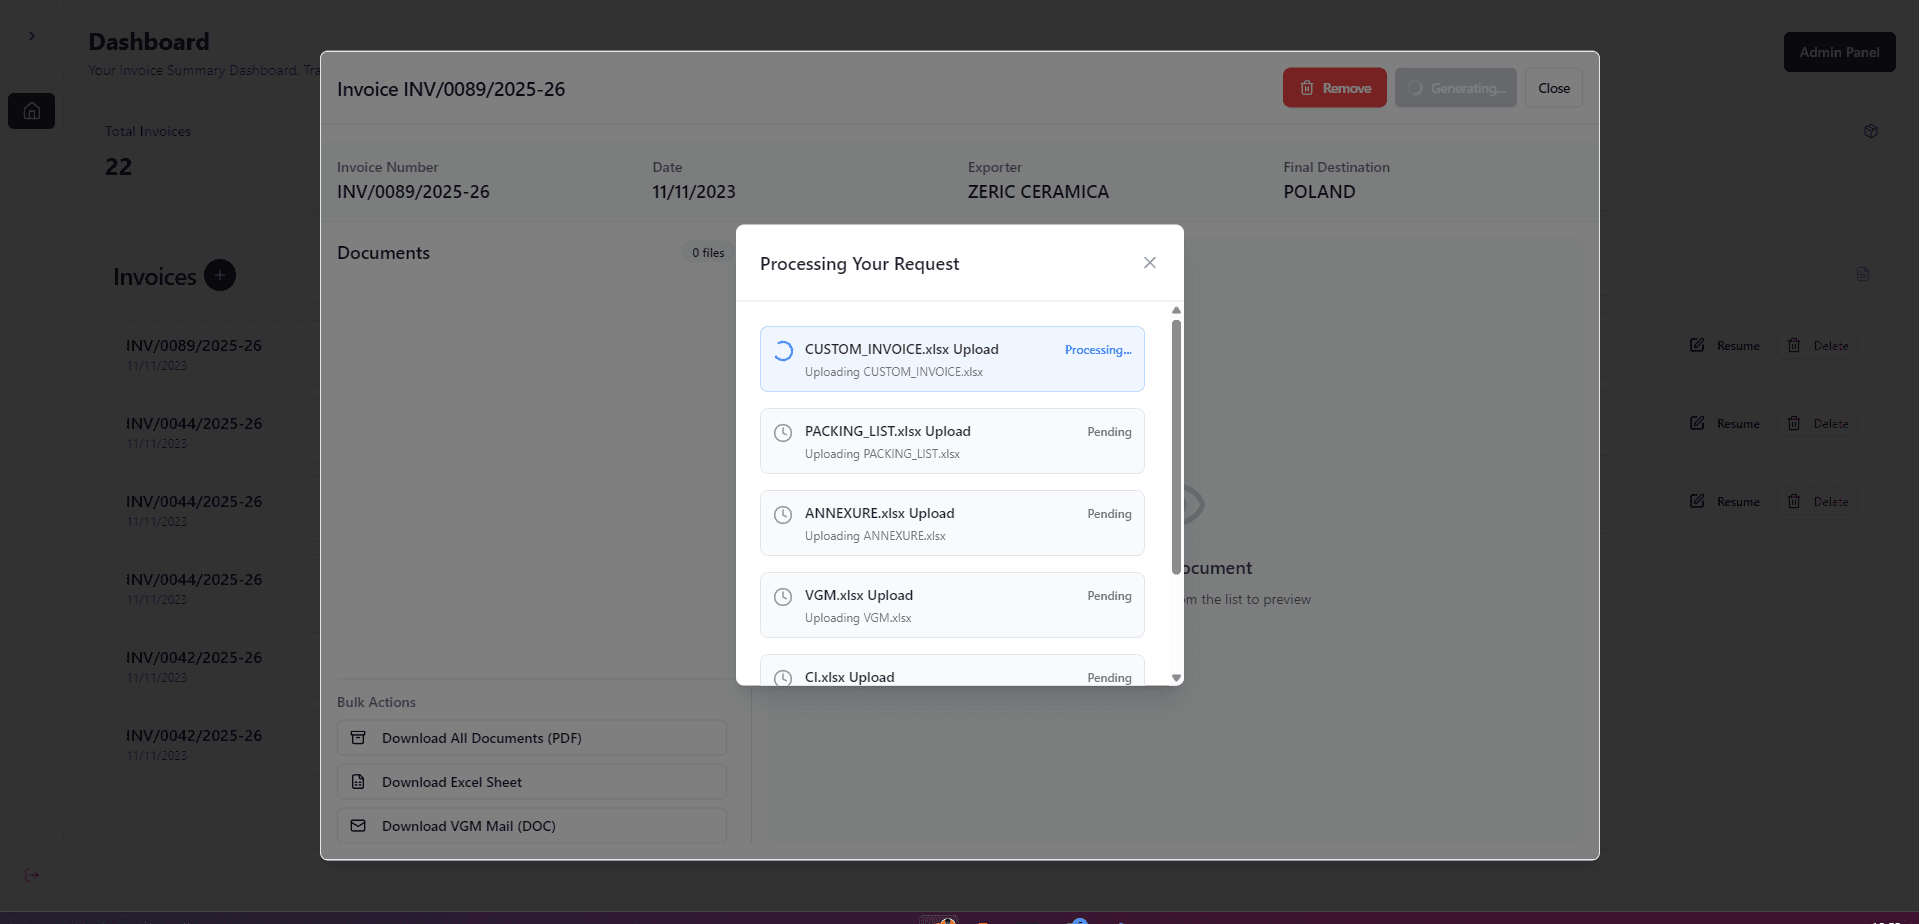The height and width of the screenshot is (924, 1919).
Task: Delete first INV/0044/2025-26 invoice
Action: (x=1818, y=423)
